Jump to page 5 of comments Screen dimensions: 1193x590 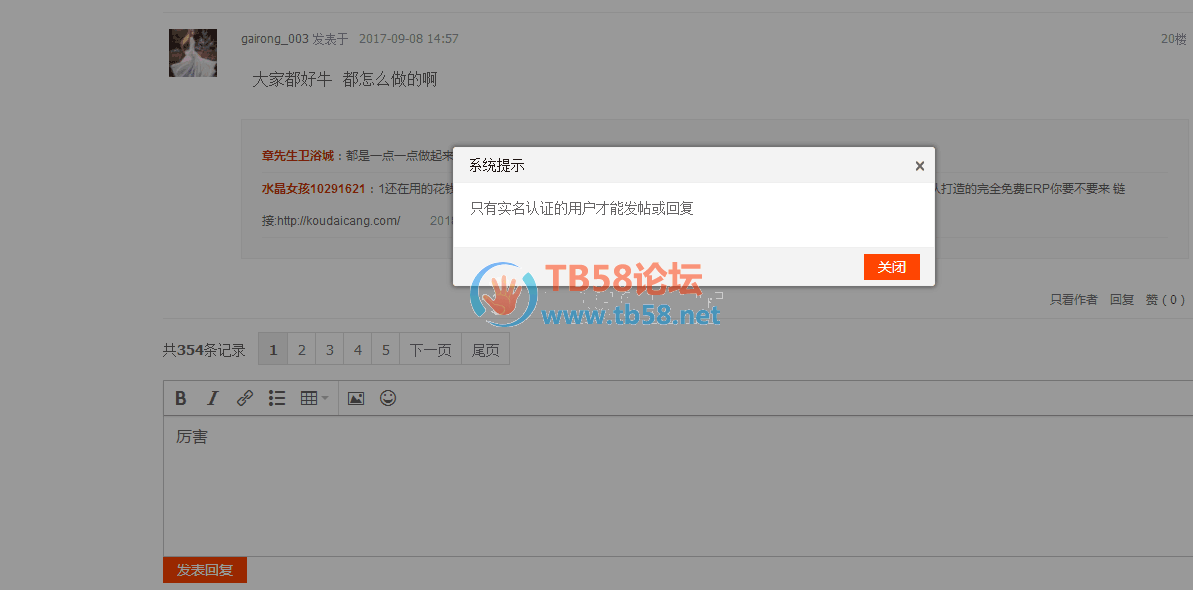[x=386, y=350]
